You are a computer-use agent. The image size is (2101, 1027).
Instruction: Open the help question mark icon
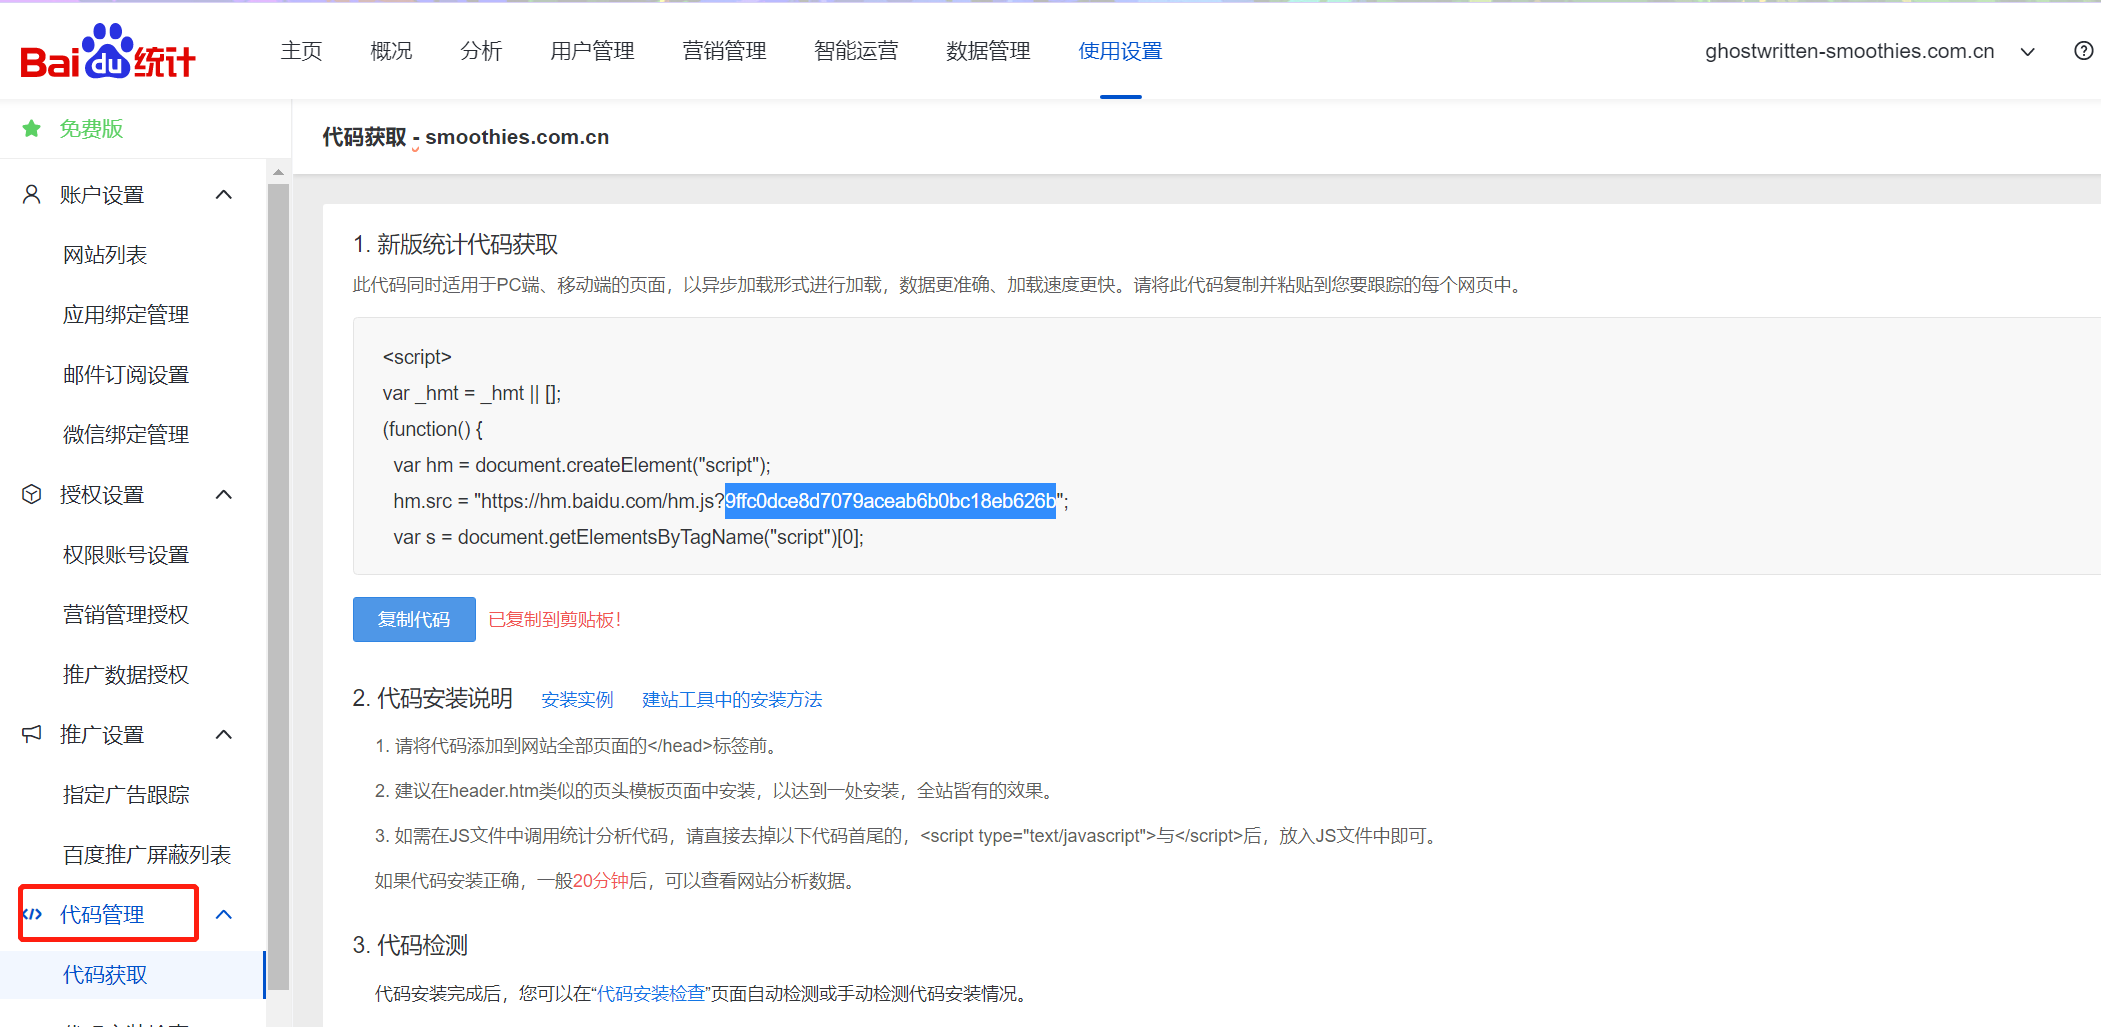[2083, 51]
